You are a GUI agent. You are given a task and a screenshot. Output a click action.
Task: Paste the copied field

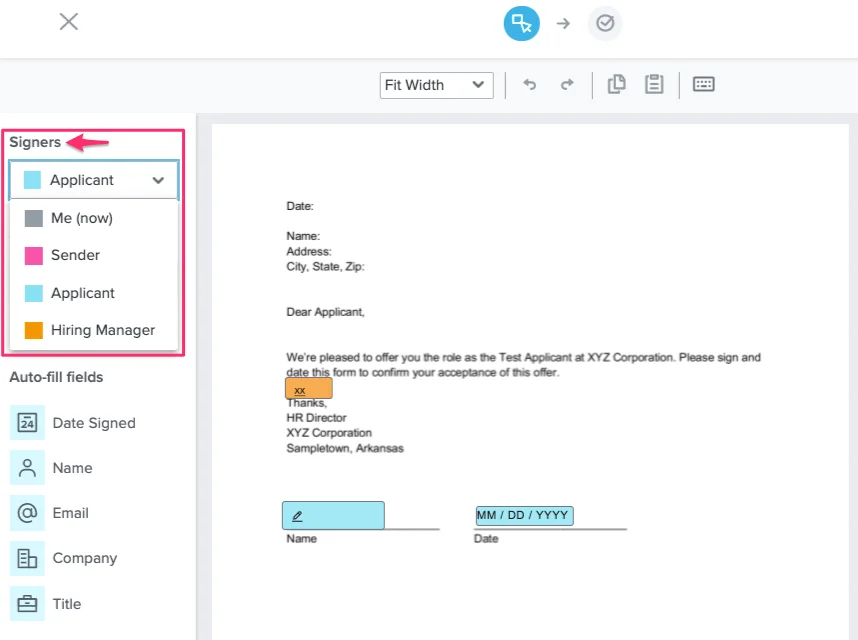click(654, 84)
